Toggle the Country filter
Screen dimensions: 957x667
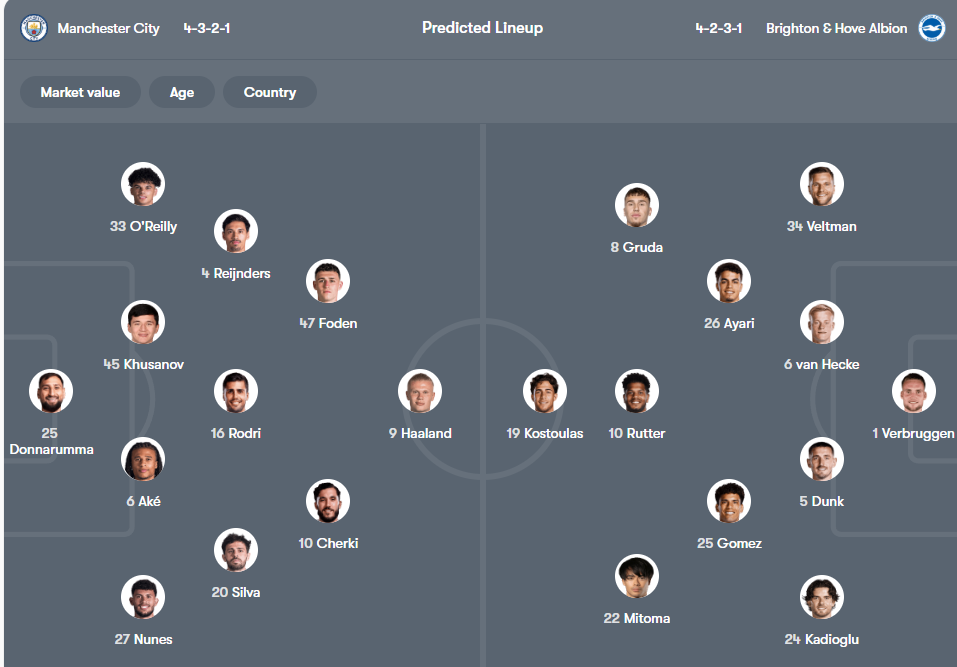(x=268, y=92)
